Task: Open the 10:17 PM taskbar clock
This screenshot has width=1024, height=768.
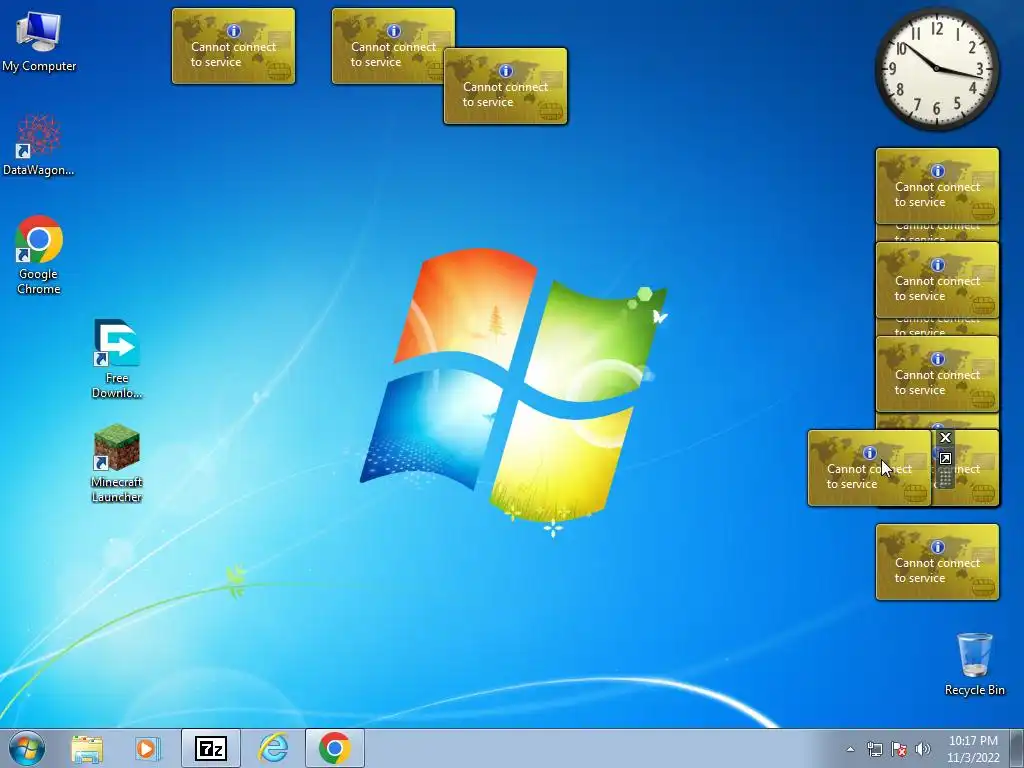Action: pyautogui.click(x=973, y=749)
